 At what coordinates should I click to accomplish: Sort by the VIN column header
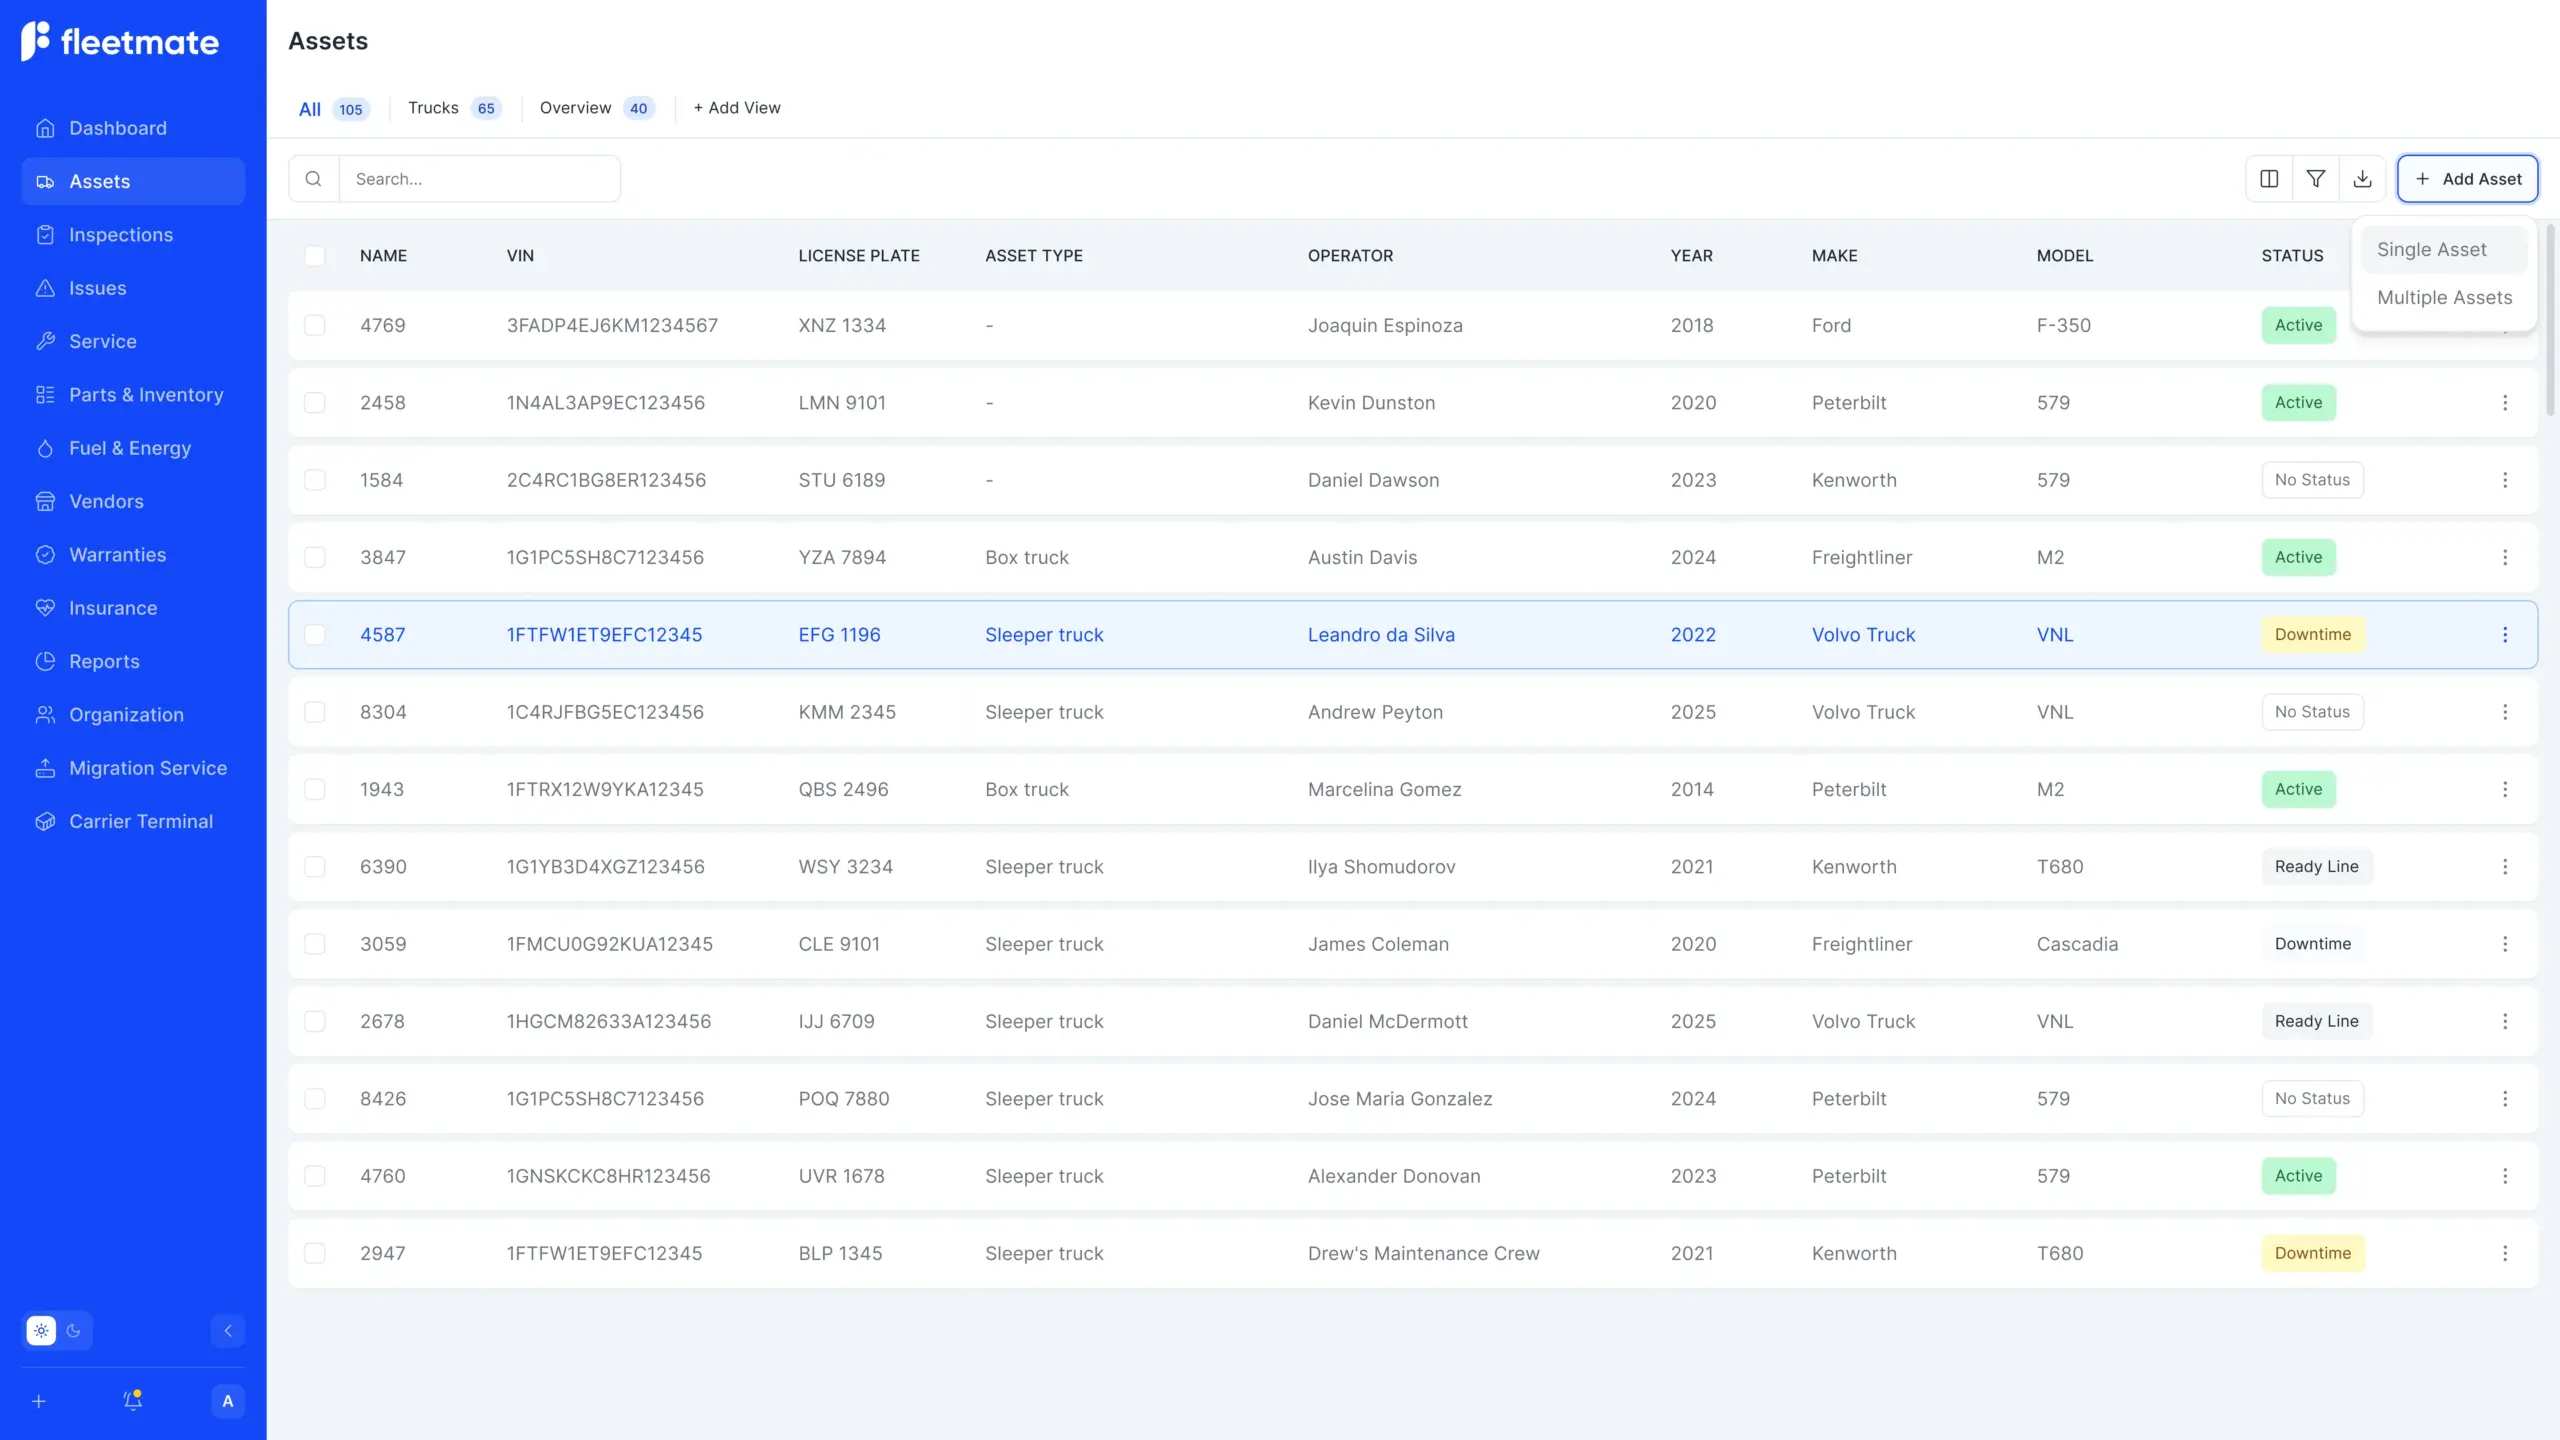tap(520, 255)
